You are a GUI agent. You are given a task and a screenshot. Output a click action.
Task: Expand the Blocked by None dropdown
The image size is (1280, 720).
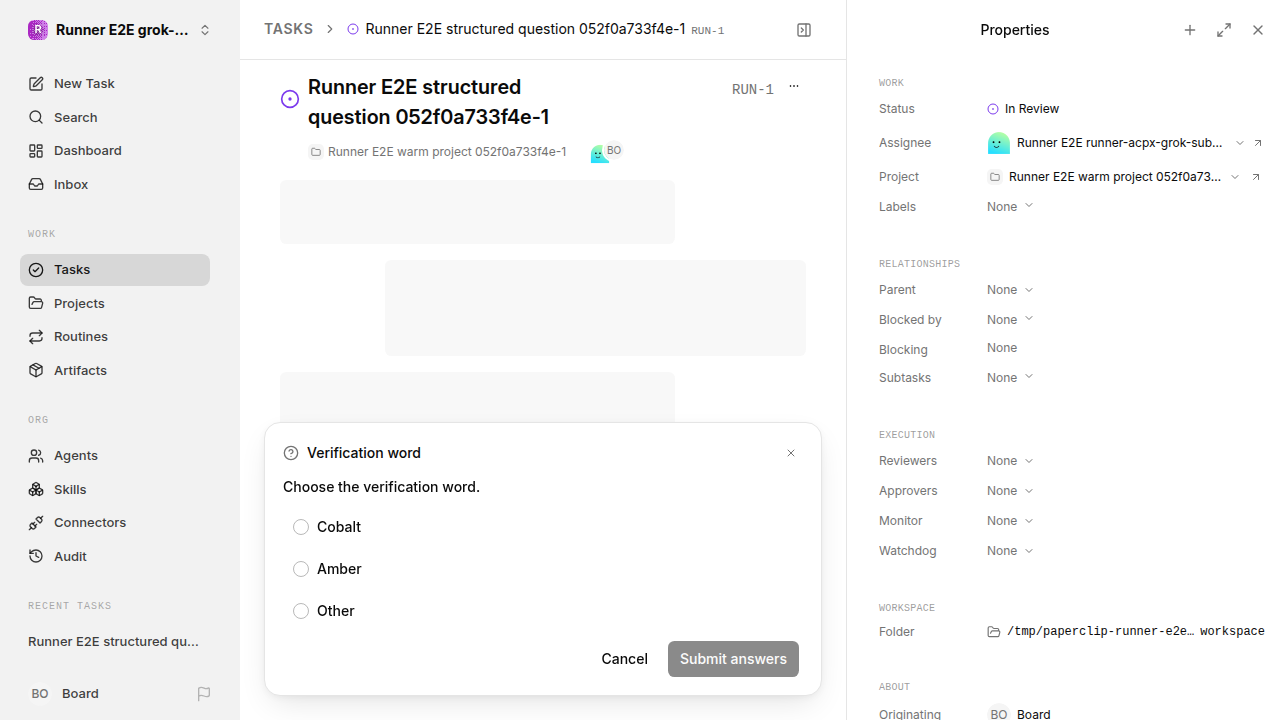click(x=1010, y=320)
